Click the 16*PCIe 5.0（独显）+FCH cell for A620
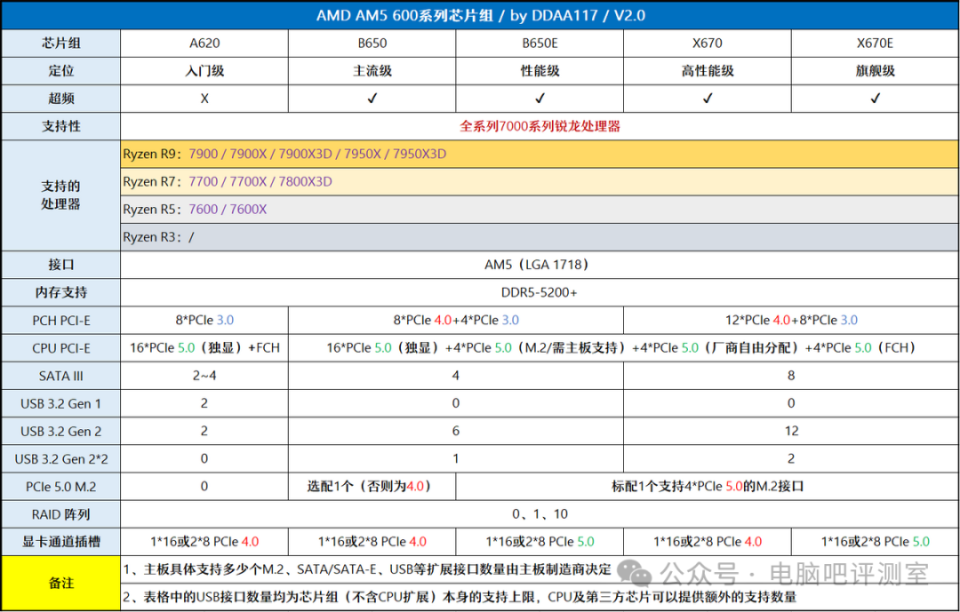 coord(204,348)
